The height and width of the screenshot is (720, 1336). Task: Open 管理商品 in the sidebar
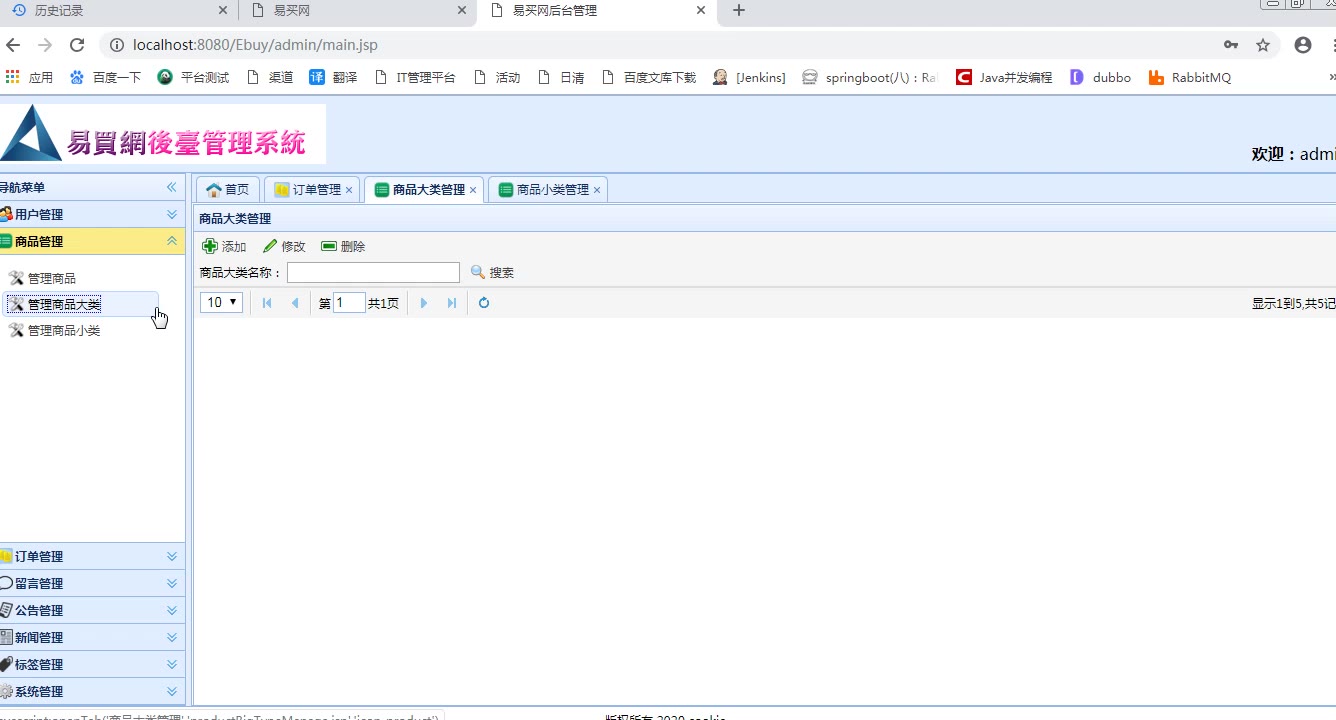(x=43, y=278)
